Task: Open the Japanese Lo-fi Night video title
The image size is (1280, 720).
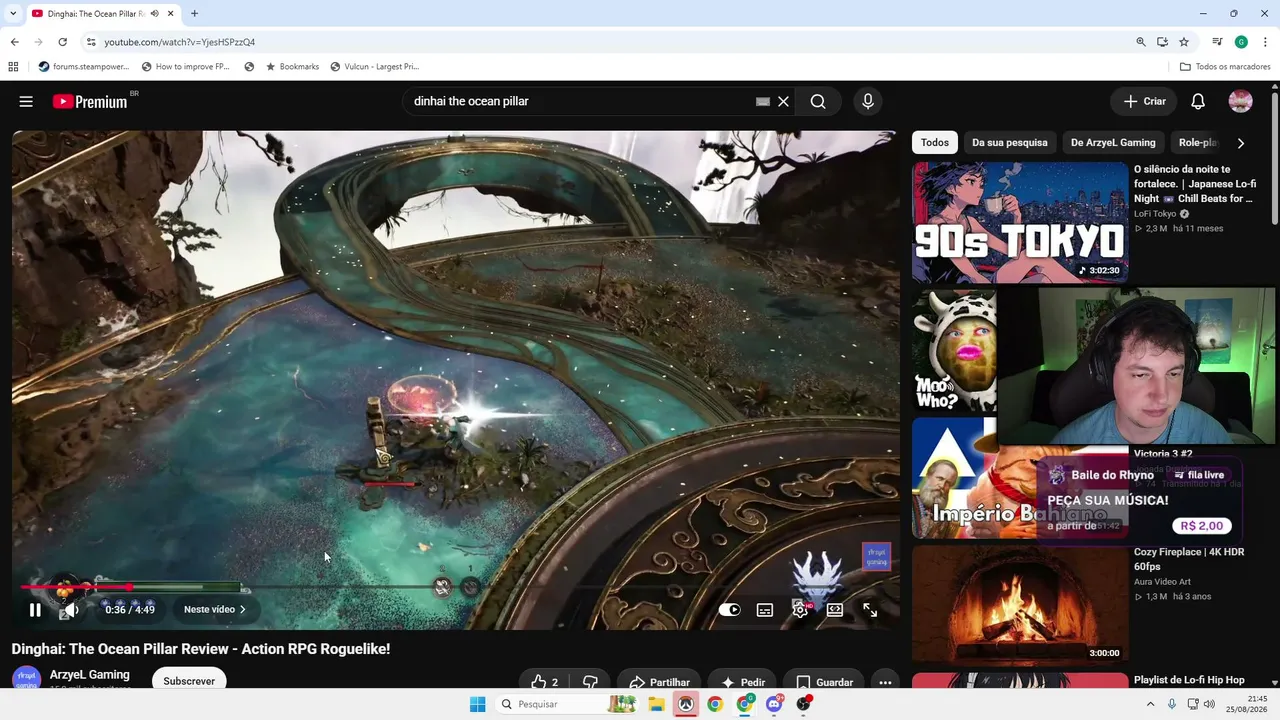Action: pos(1194,184)
